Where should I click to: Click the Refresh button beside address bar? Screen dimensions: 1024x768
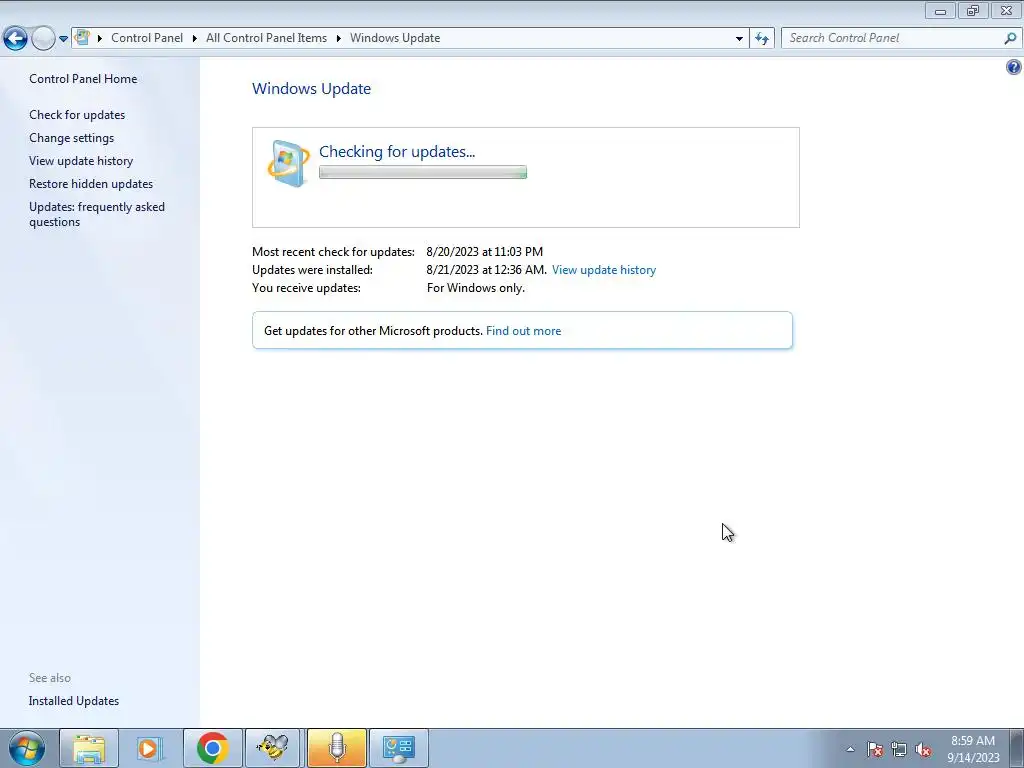[761, 38]
